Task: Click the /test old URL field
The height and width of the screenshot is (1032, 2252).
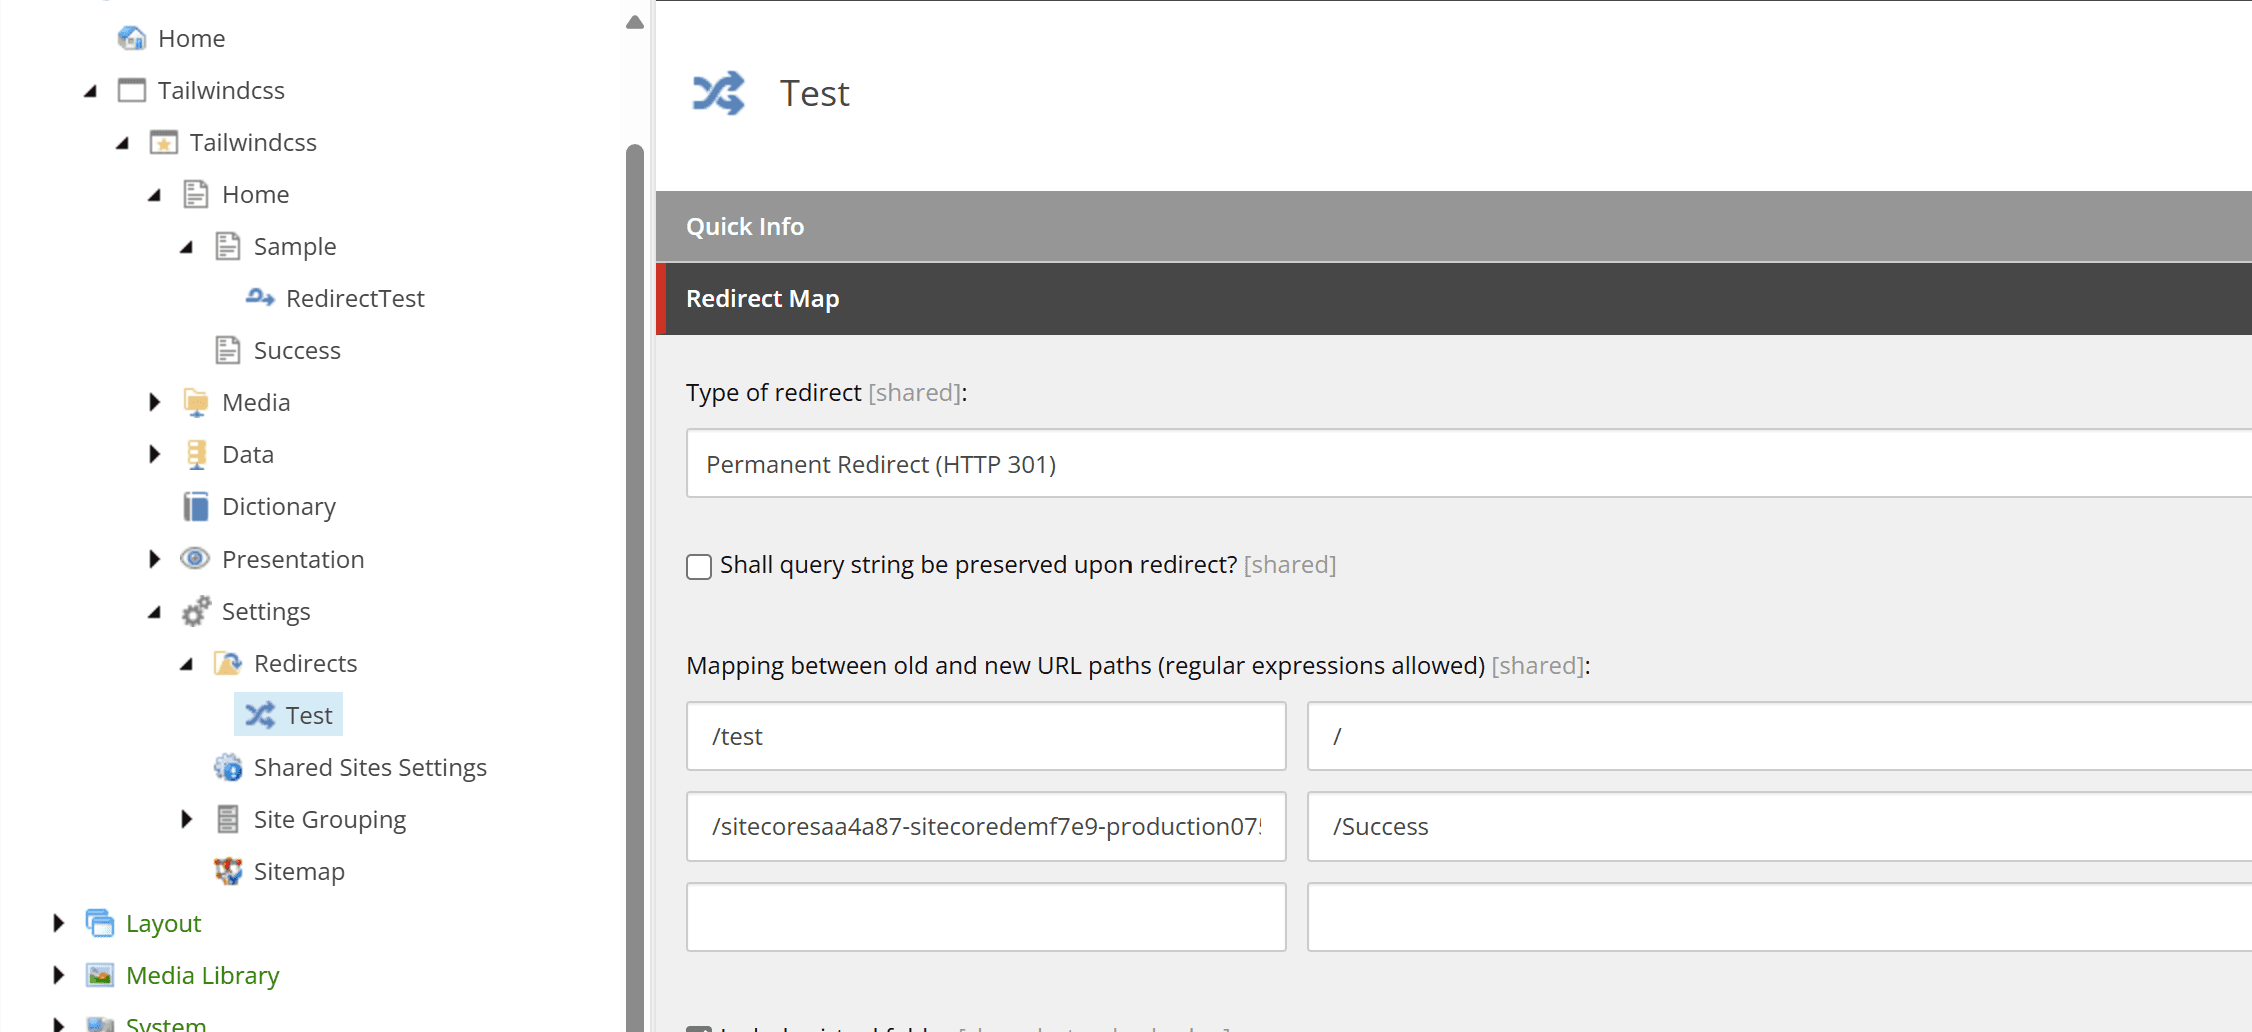Action: click(x=985, y=737)
